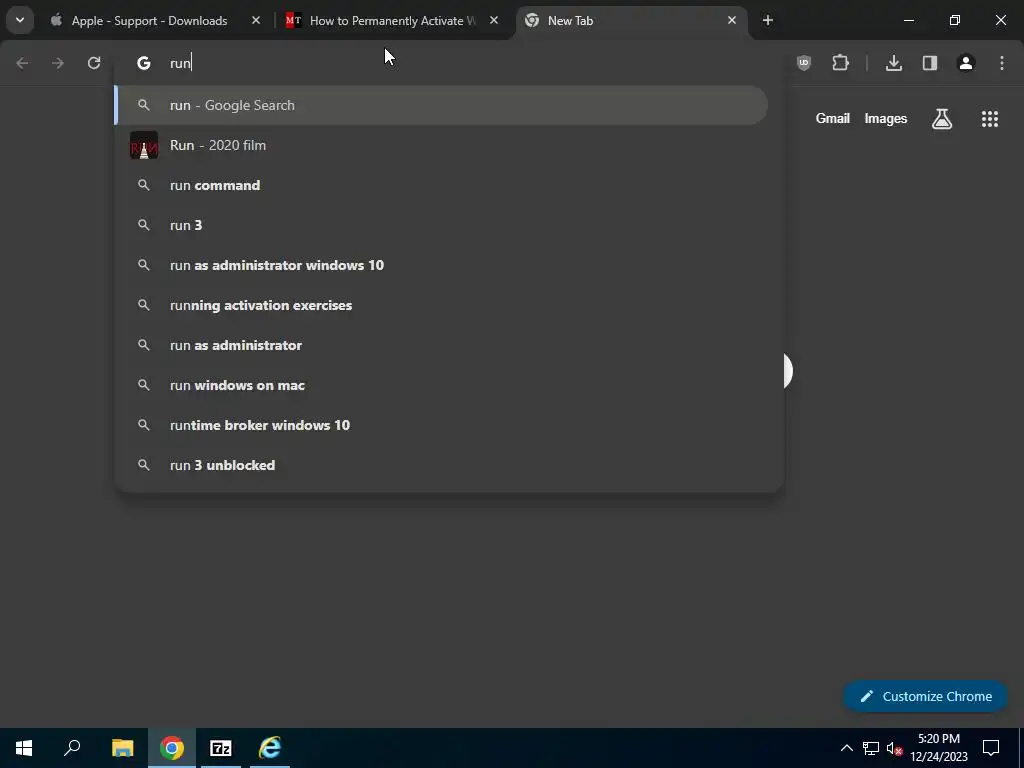The width and height of the screenshot is (1024, 768).
Task: Open the uBlock Origin shield extension
Action: [x=804, y=63]
